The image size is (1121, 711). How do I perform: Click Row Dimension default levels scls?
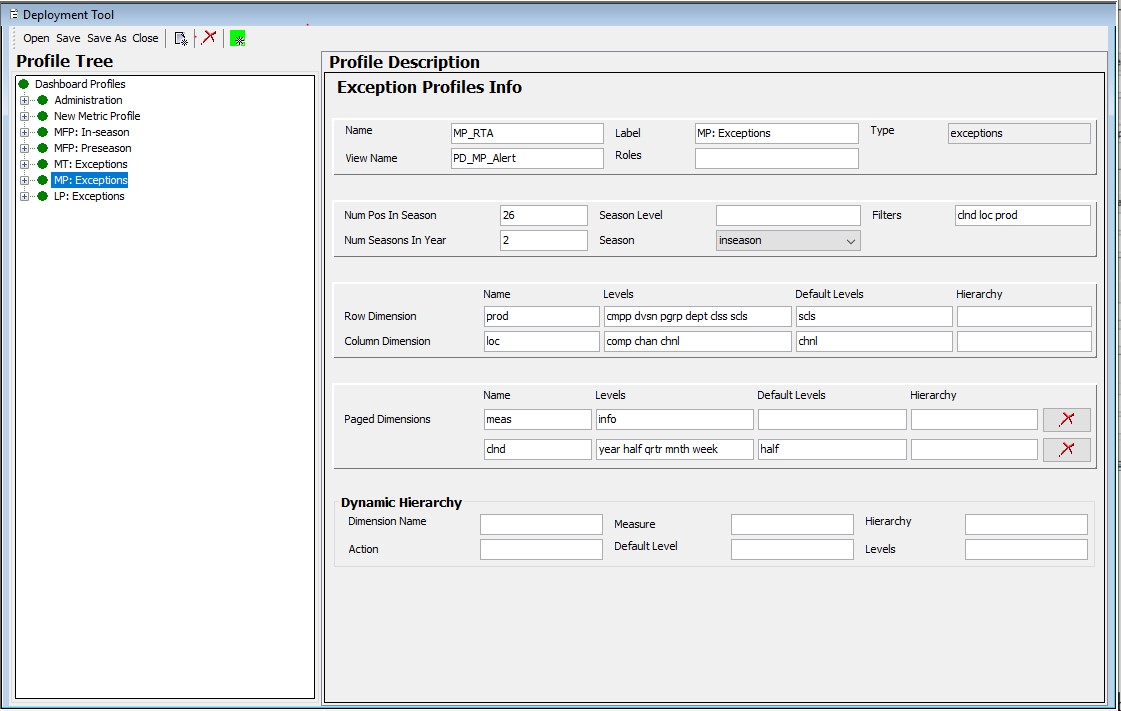pos(874,317)
